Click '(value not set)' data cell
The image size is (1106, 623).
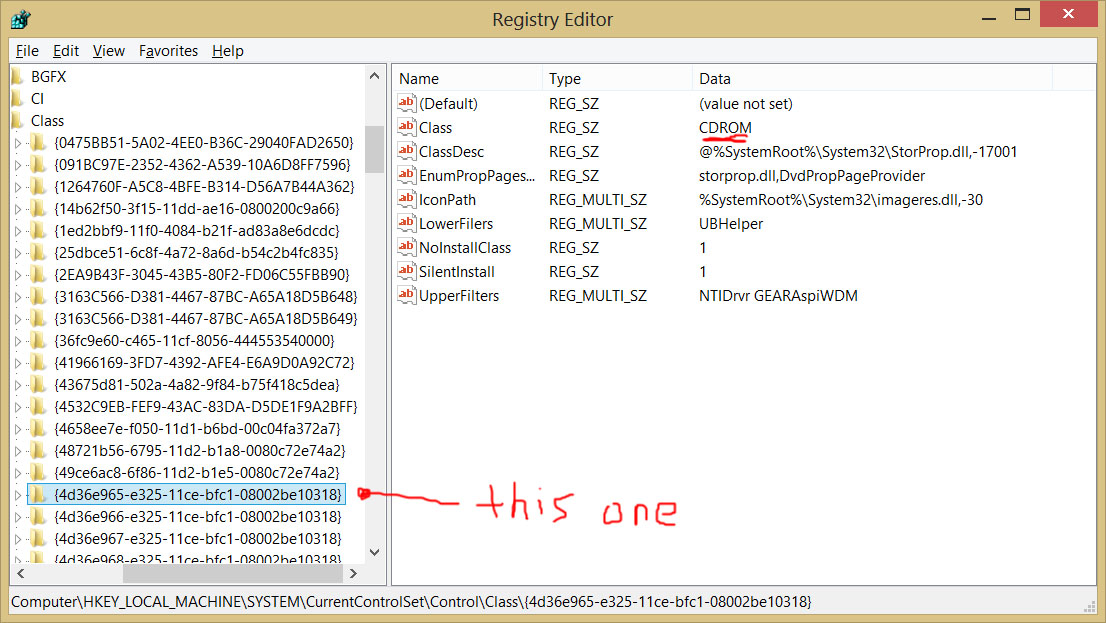tap(746, 104)
